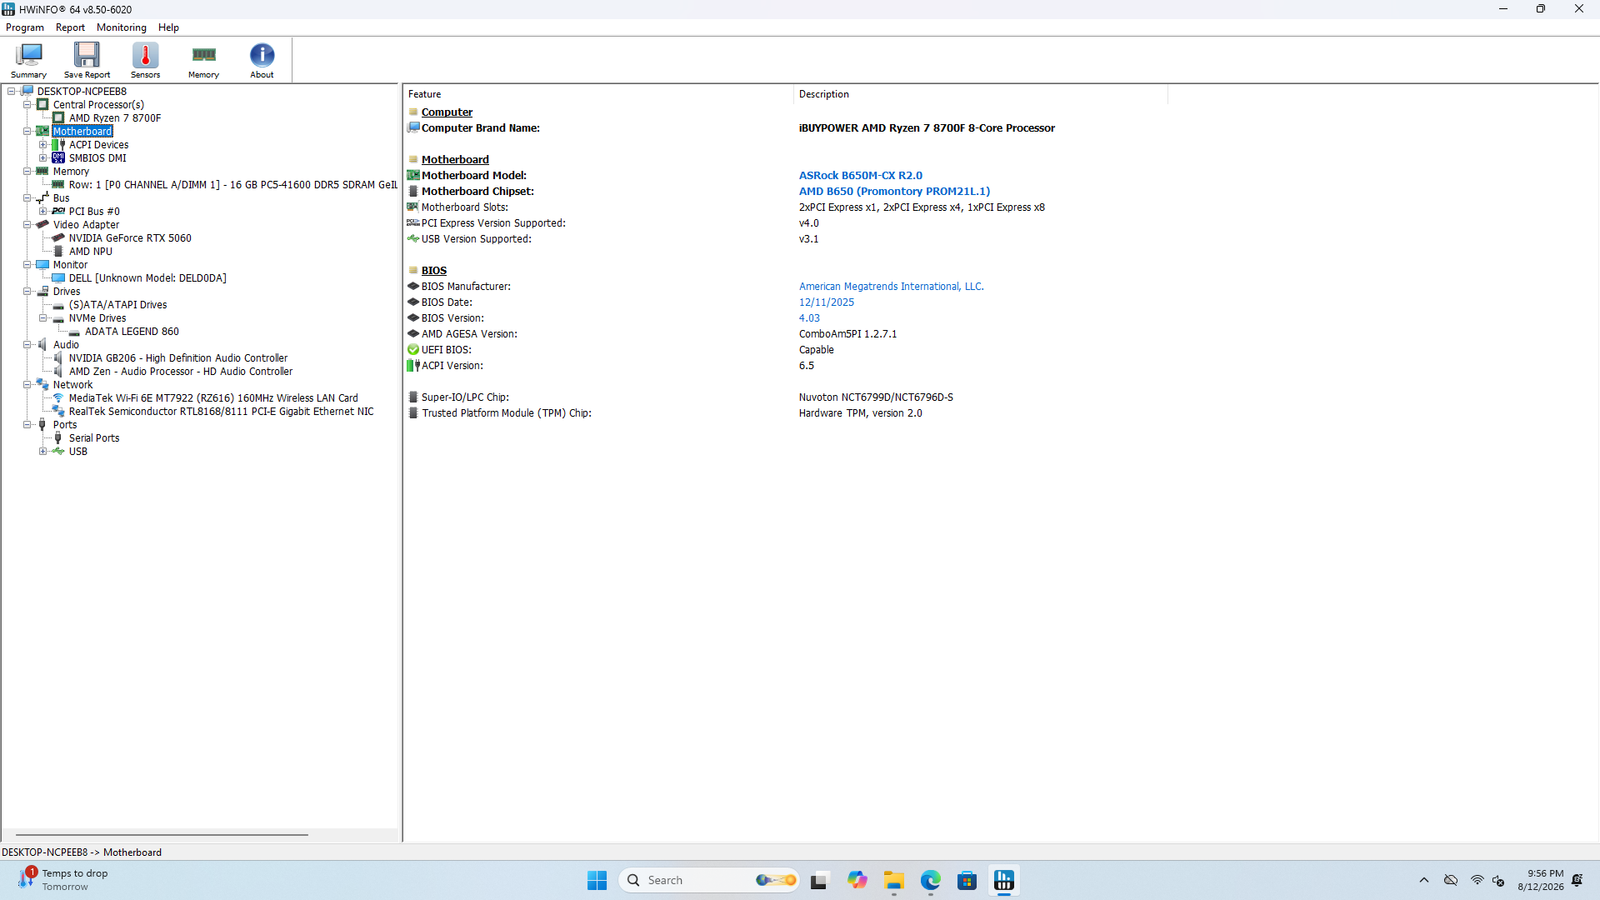
Task: Expand the ACPI Devices node
Action: [43, 145]
